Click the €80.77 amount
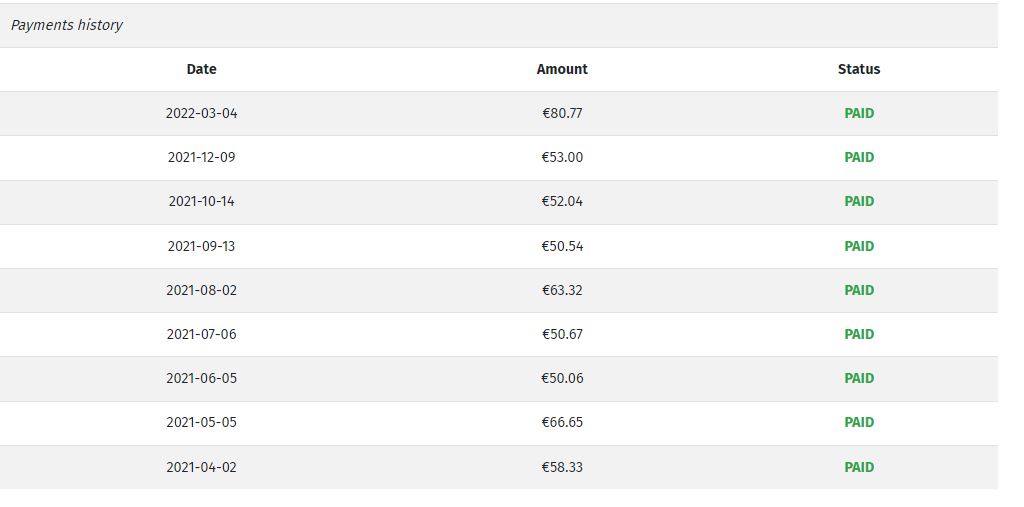Image resolution: width=1024 pixels, height=507 pixels. coord(562,113)
